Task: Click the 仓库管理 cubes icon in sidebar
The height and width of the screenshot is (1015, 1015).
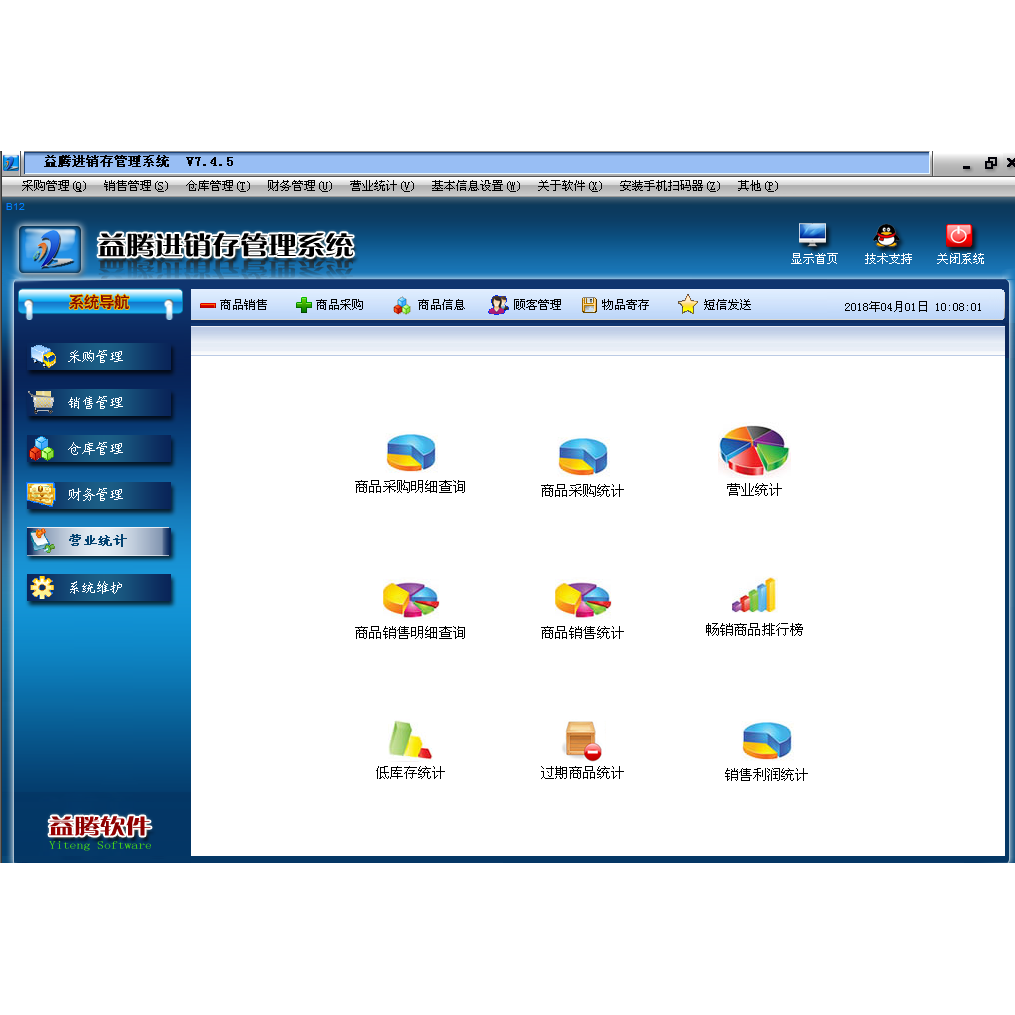Action: click(41, 449)
